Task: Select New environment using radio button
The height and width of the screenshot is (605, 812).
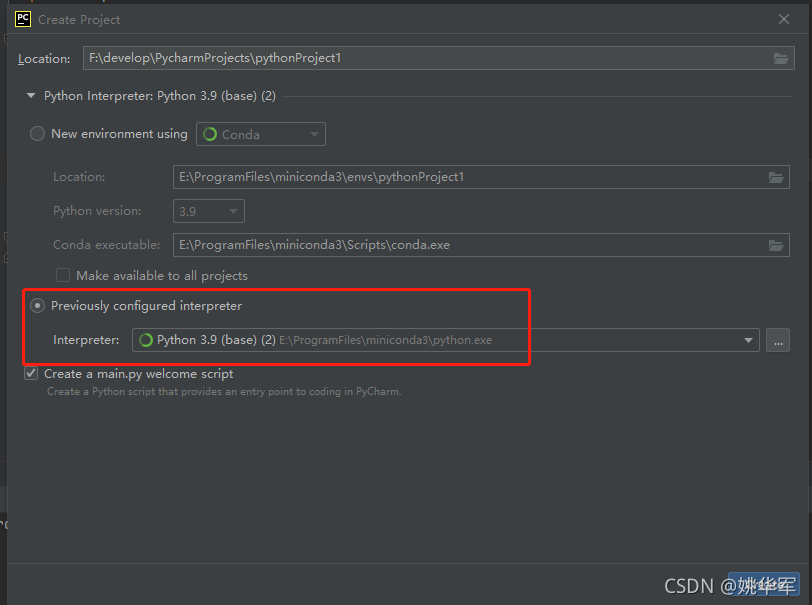Action: coord(37,134)
